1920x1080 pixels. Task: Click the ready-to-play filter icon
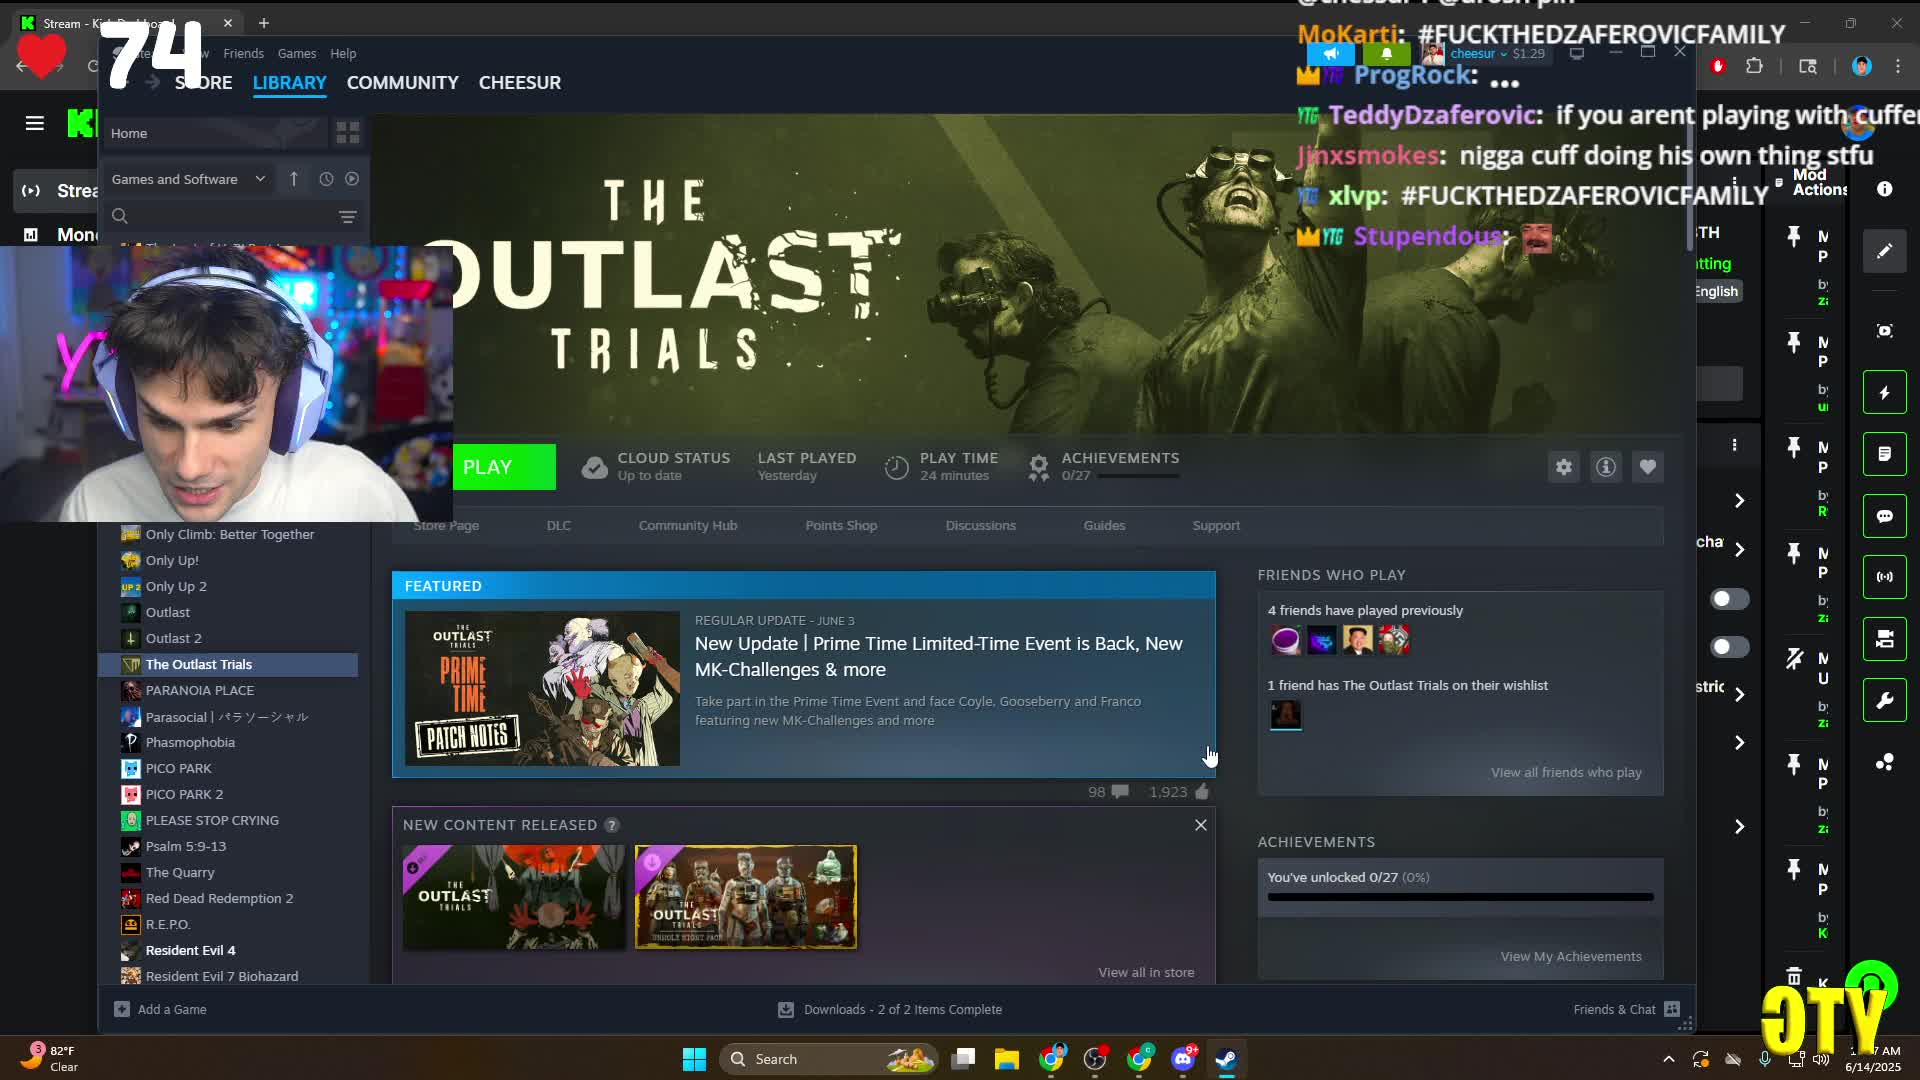352,179
